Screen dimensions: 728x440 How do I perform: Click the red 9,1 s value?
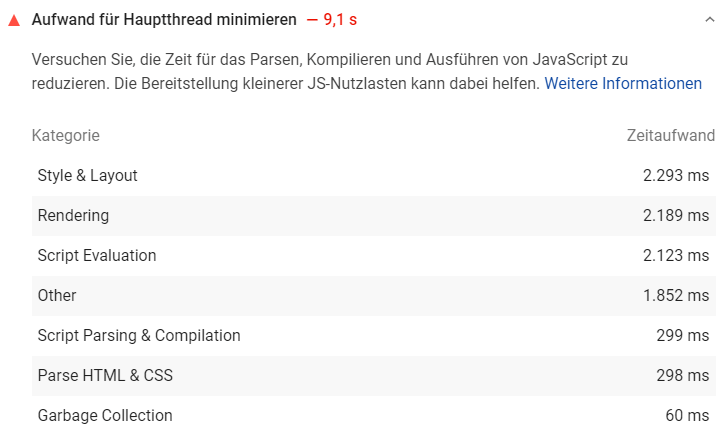(x=340, y=19)
